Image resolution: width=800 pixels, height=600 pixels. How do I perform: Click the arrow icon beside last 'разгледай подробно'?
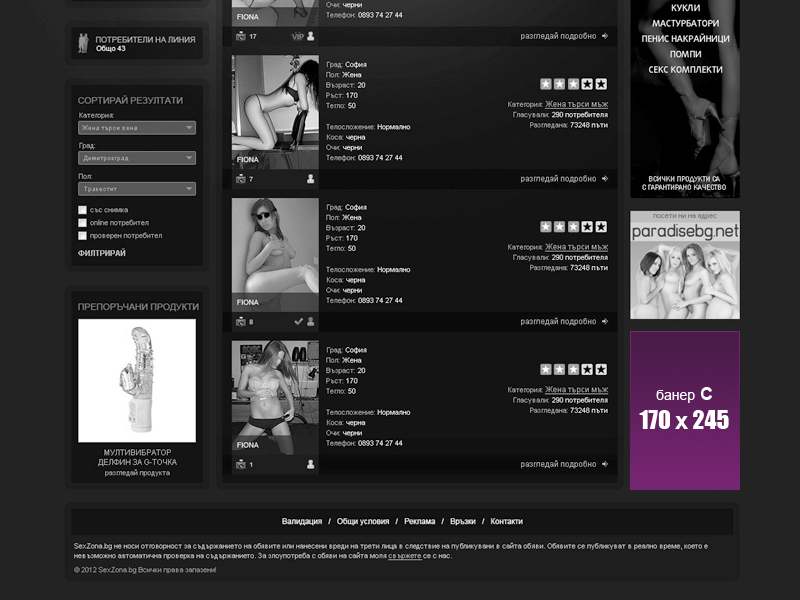tap(604, 464)
